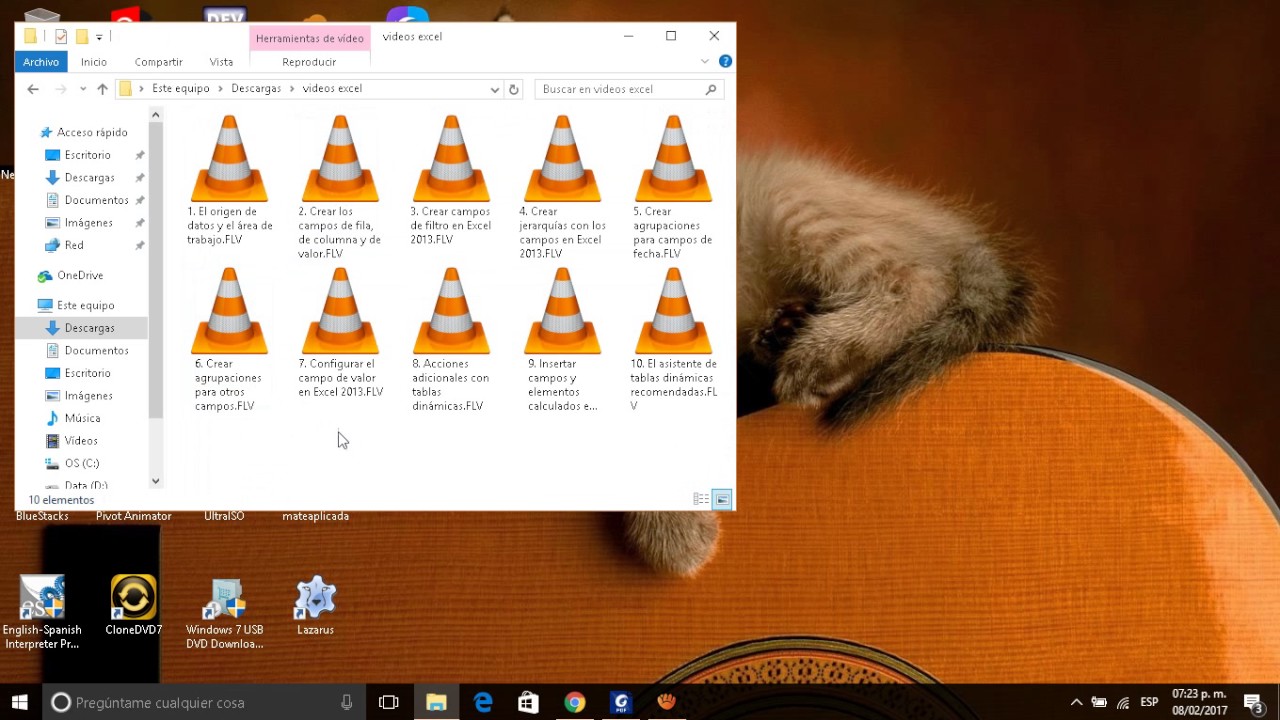Open Task View on taskbar
The image size is (1280, 720).
(x=389, y=703)
